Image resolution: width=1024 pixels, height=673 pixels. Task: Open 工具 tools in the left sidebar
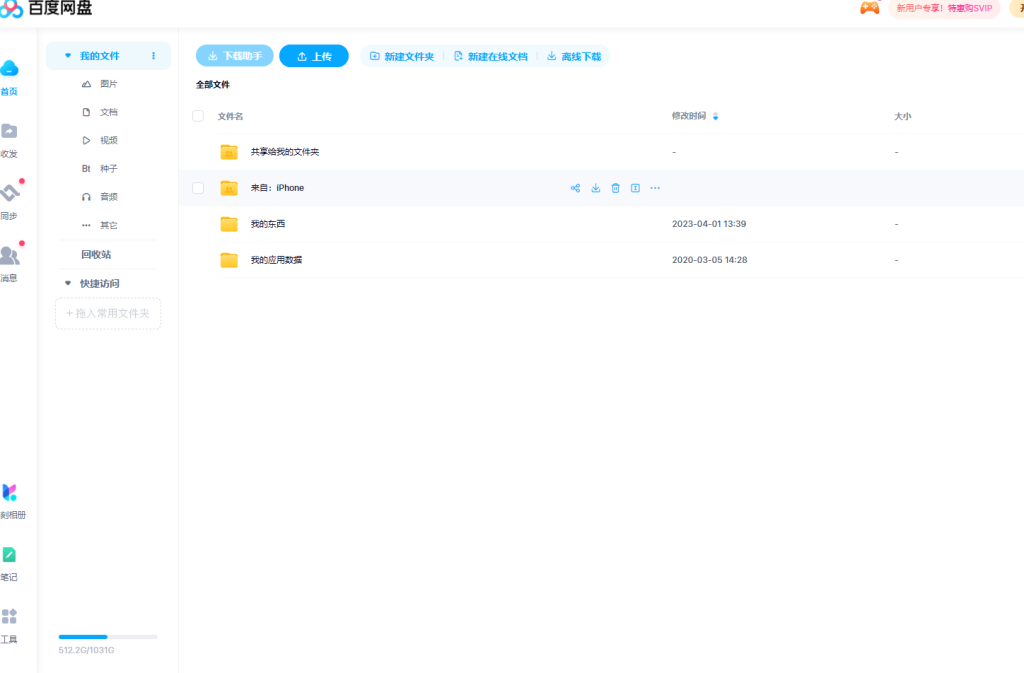(x=9, y=624)
